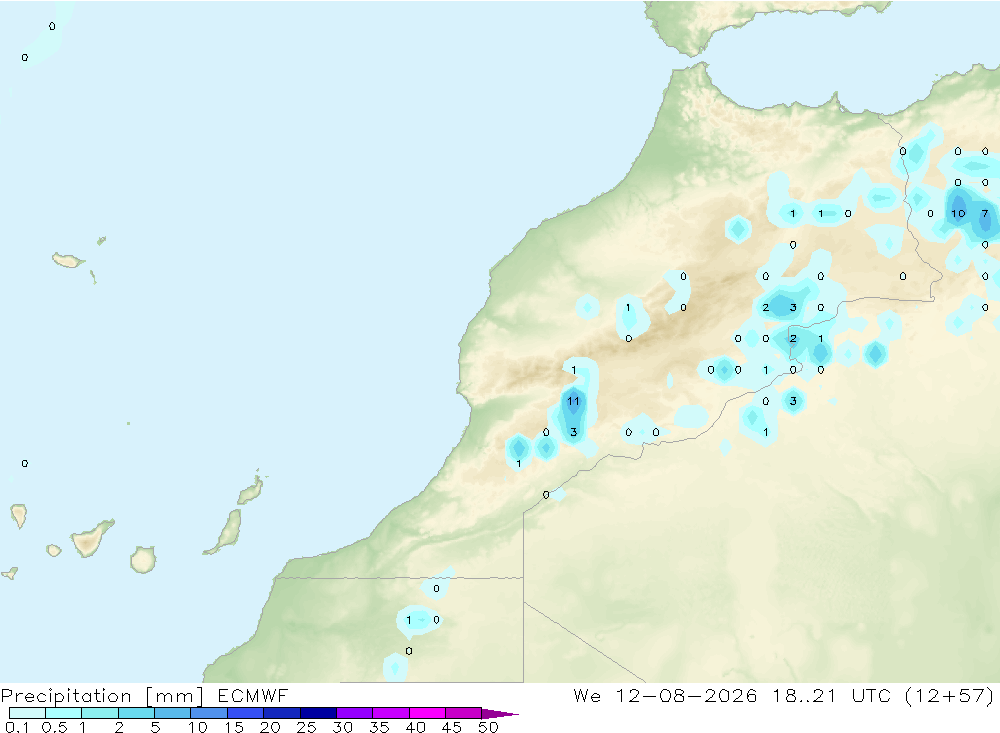Click the '11' precipitation value on the map
This screenshot has height=733, width=1000.
point(573,401)
